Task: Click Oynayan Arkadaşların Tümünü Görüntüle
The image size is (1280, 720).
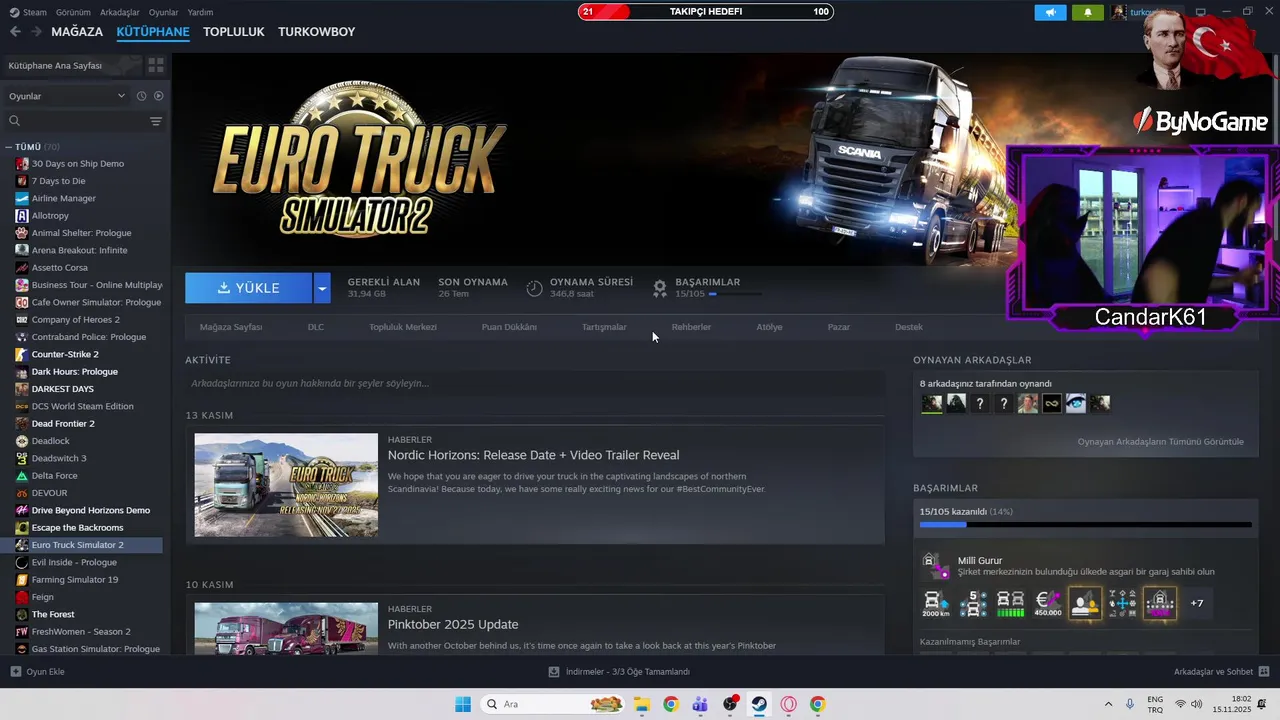Action: point(1160,441)
